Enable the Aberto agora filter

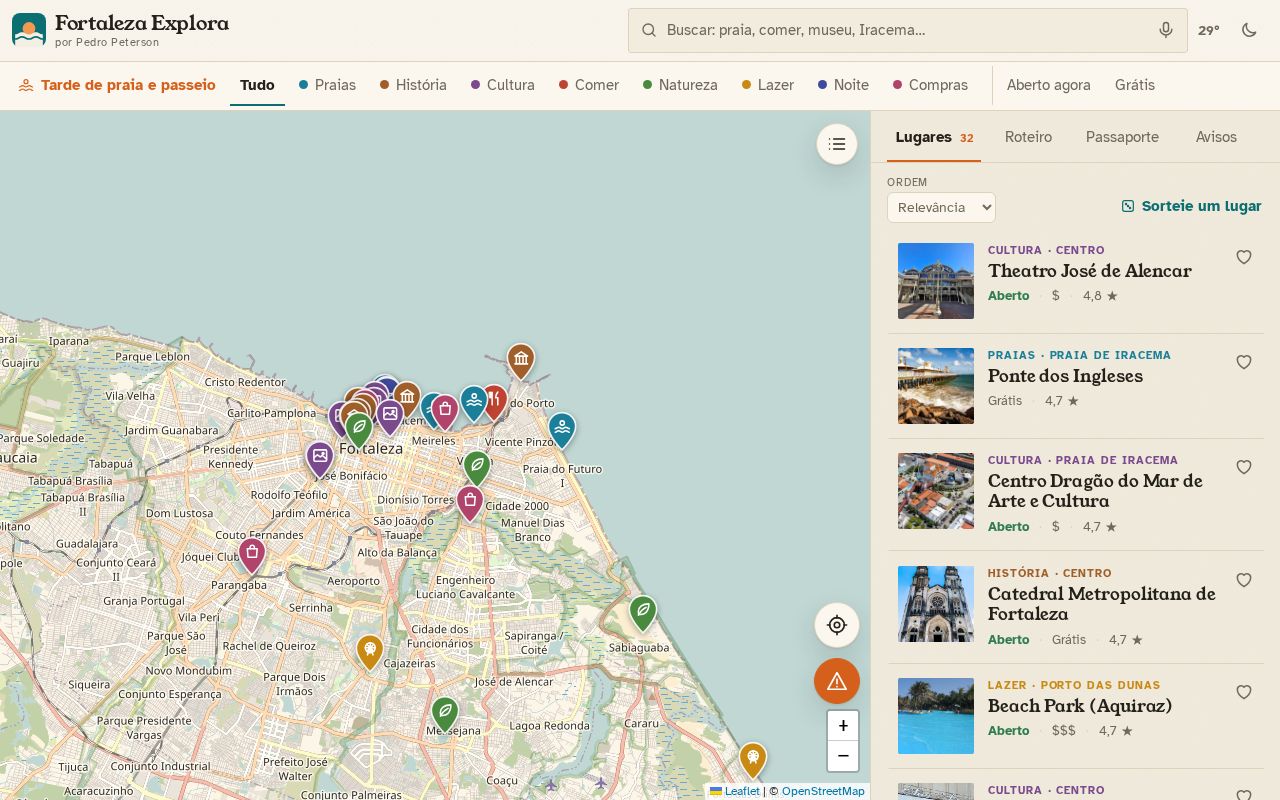click(1048, 85)
